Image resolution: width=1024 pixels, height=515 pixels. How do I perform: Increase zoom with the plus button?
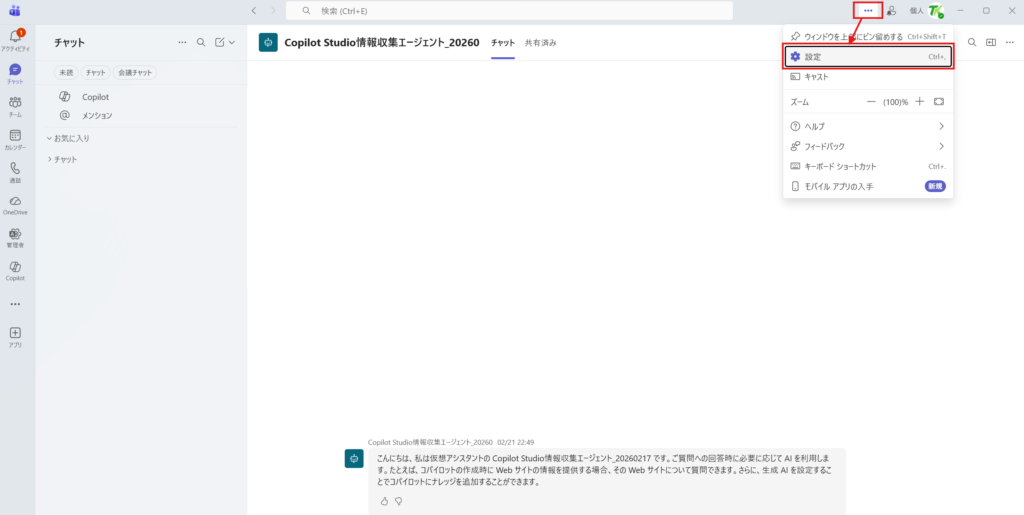[919, 102]
